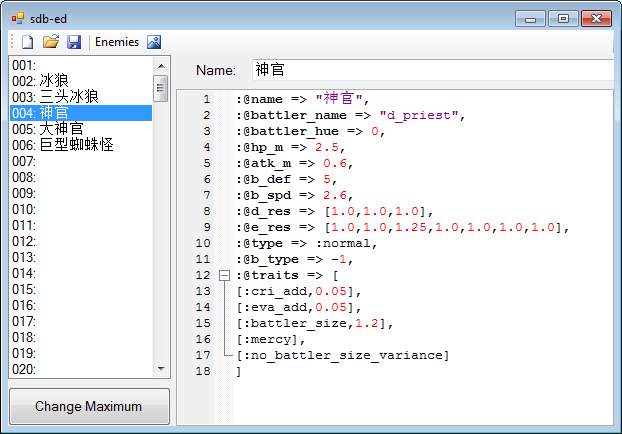Viewport: 622px width, 434px height.
Task: Select list entry 019:
Action: click(81, 353)
